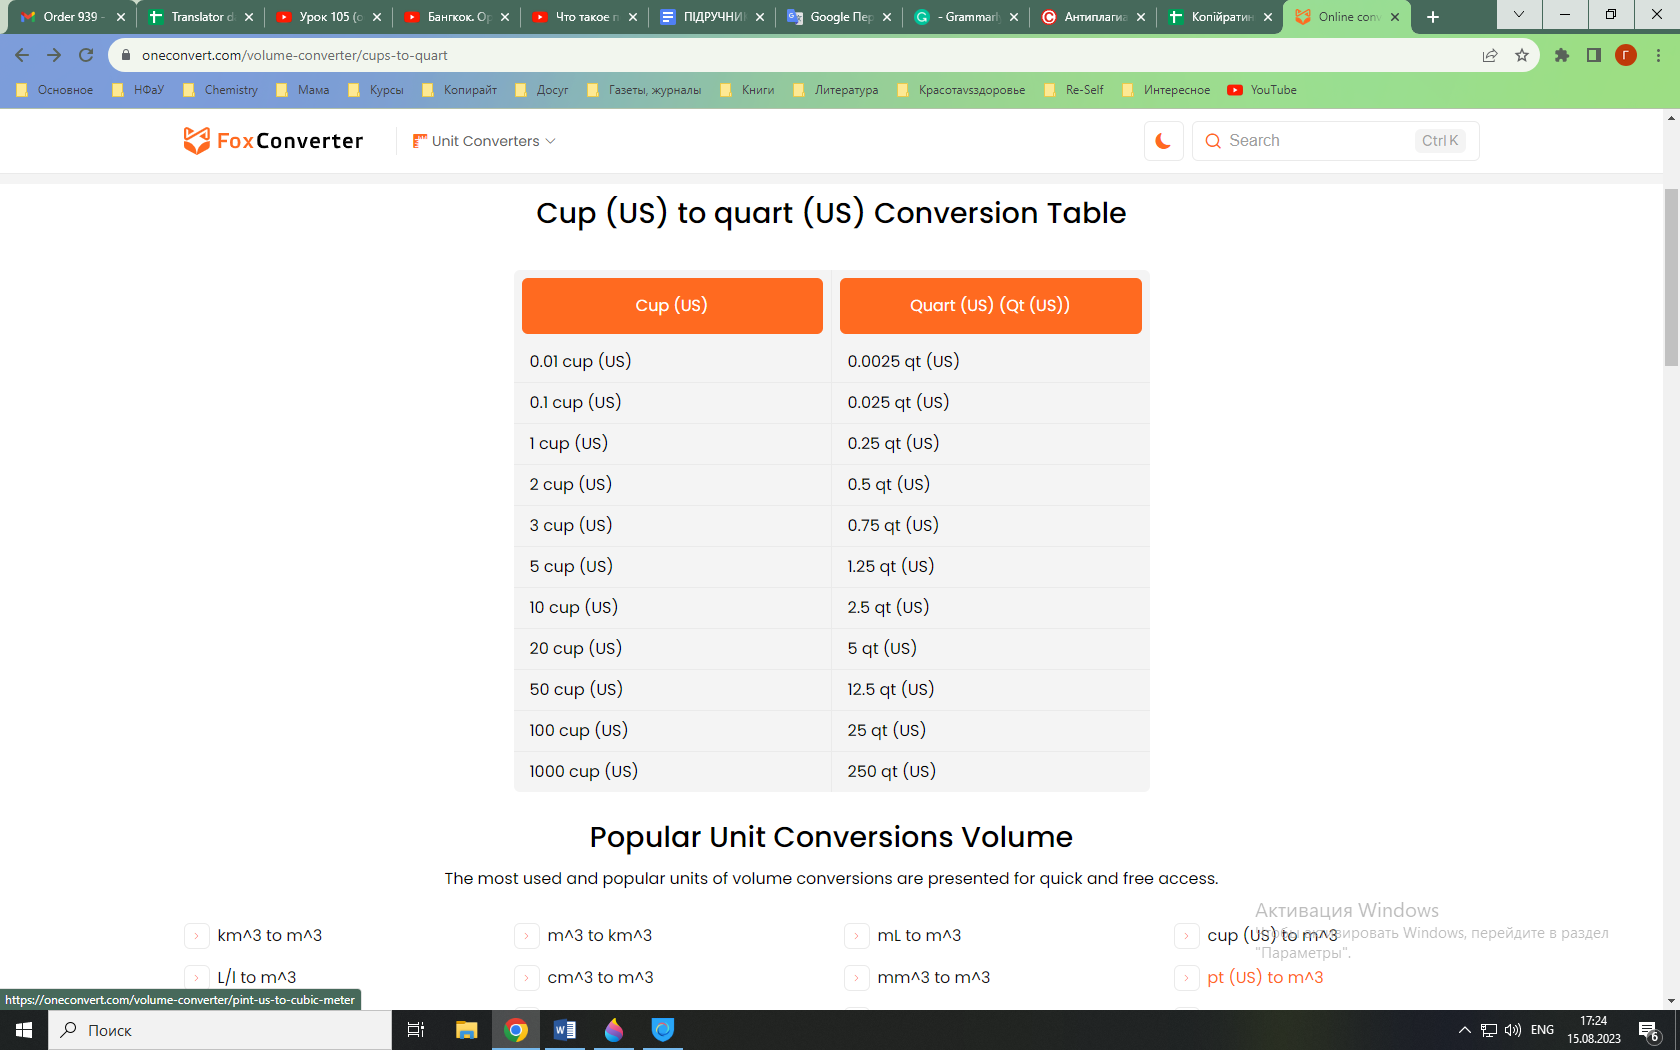
Task: Switch to the Grammarly tab
Action: 965,17
